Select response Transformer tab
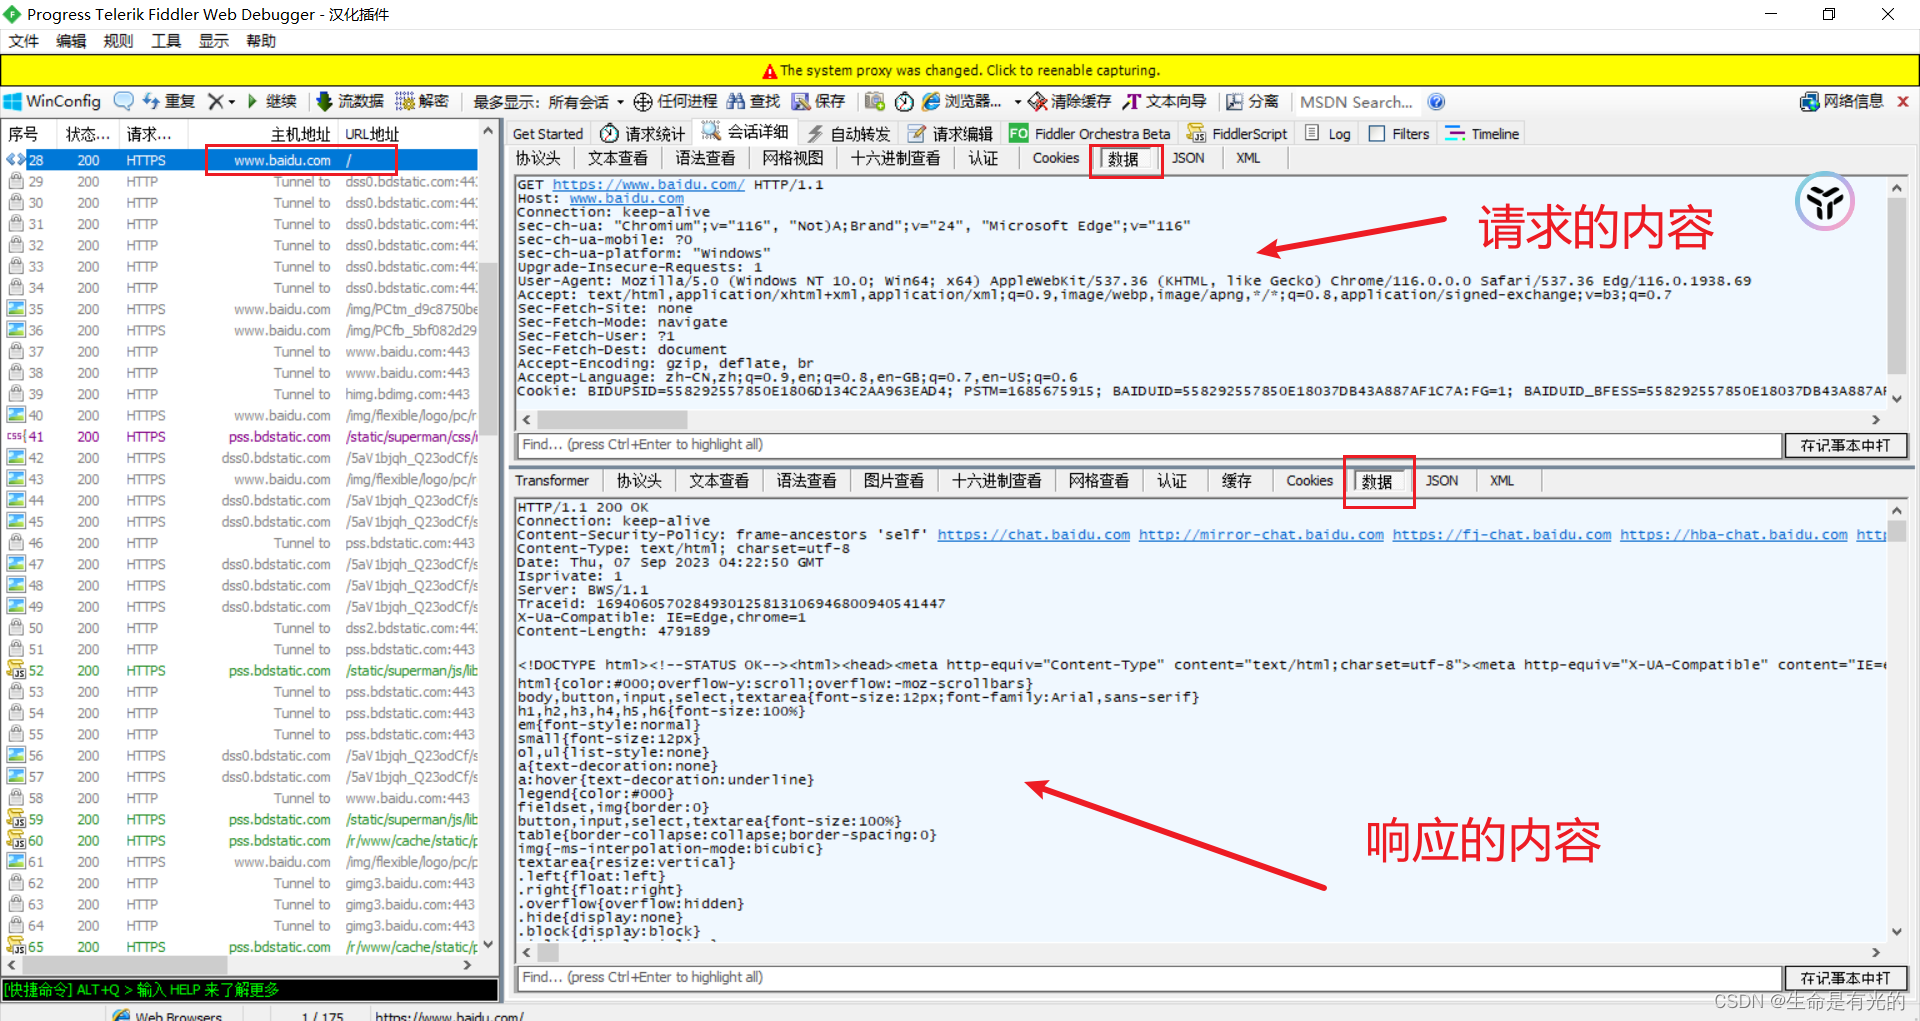The width and height of the screenshot is (1920, 1021). (x=552, y=481)
